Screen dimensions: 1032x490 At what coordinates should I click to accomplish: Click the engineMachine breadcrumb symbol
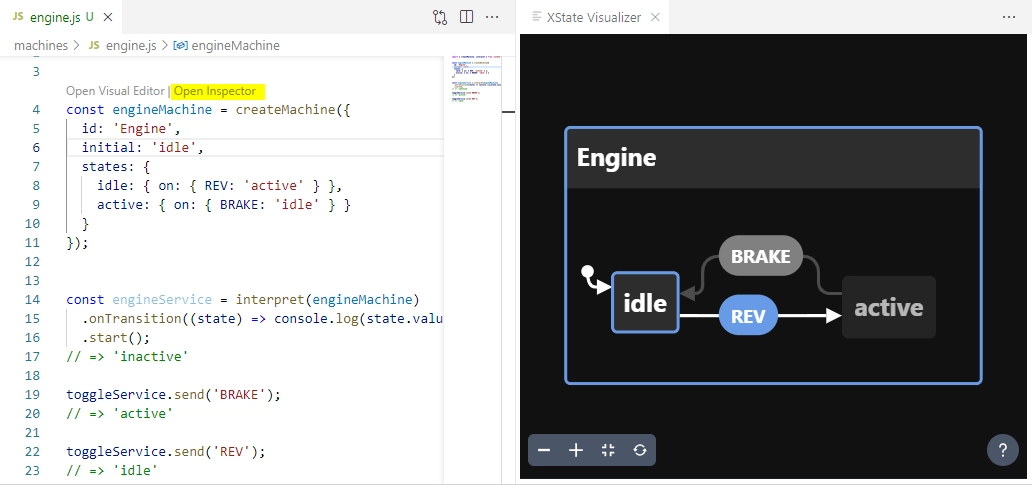(235, 45)
